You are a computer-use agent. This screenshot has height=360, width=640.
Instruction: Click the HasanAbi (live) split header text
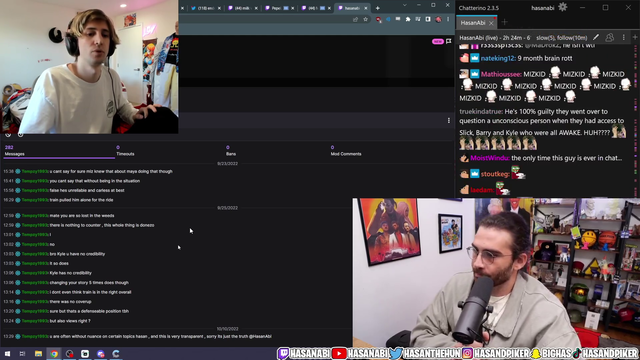(495, 38)
